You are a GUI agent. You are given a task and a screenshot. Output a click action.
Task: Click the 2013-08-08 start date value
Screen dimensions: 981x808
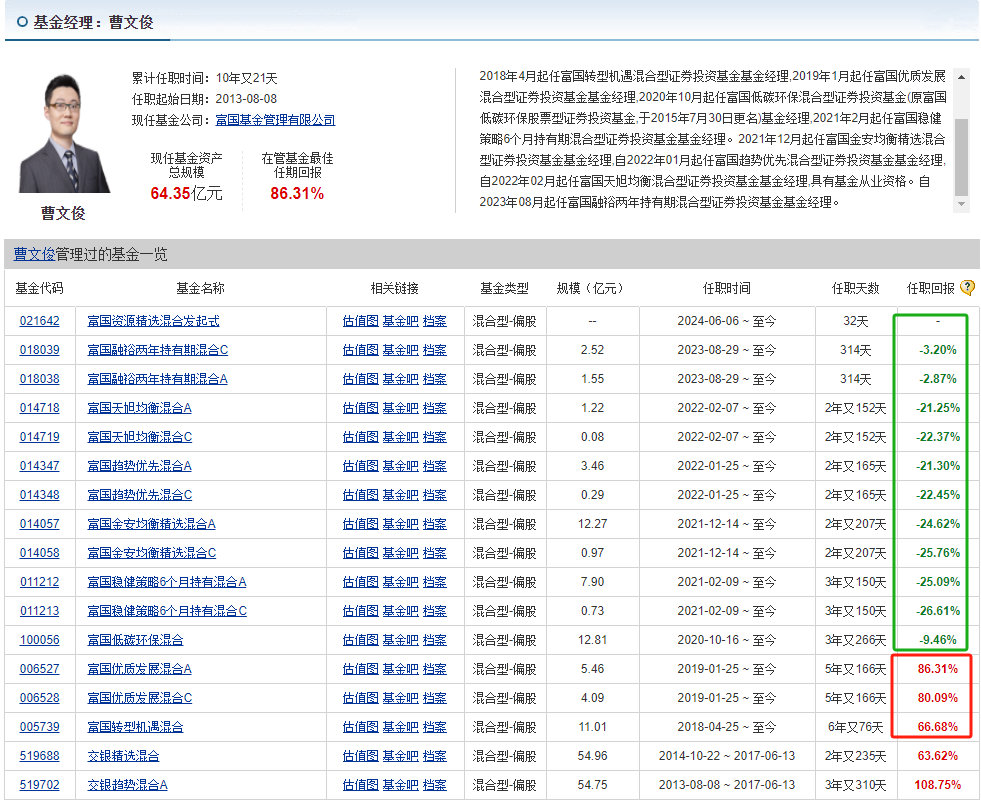pyautogui.click(x=246, y=99)
